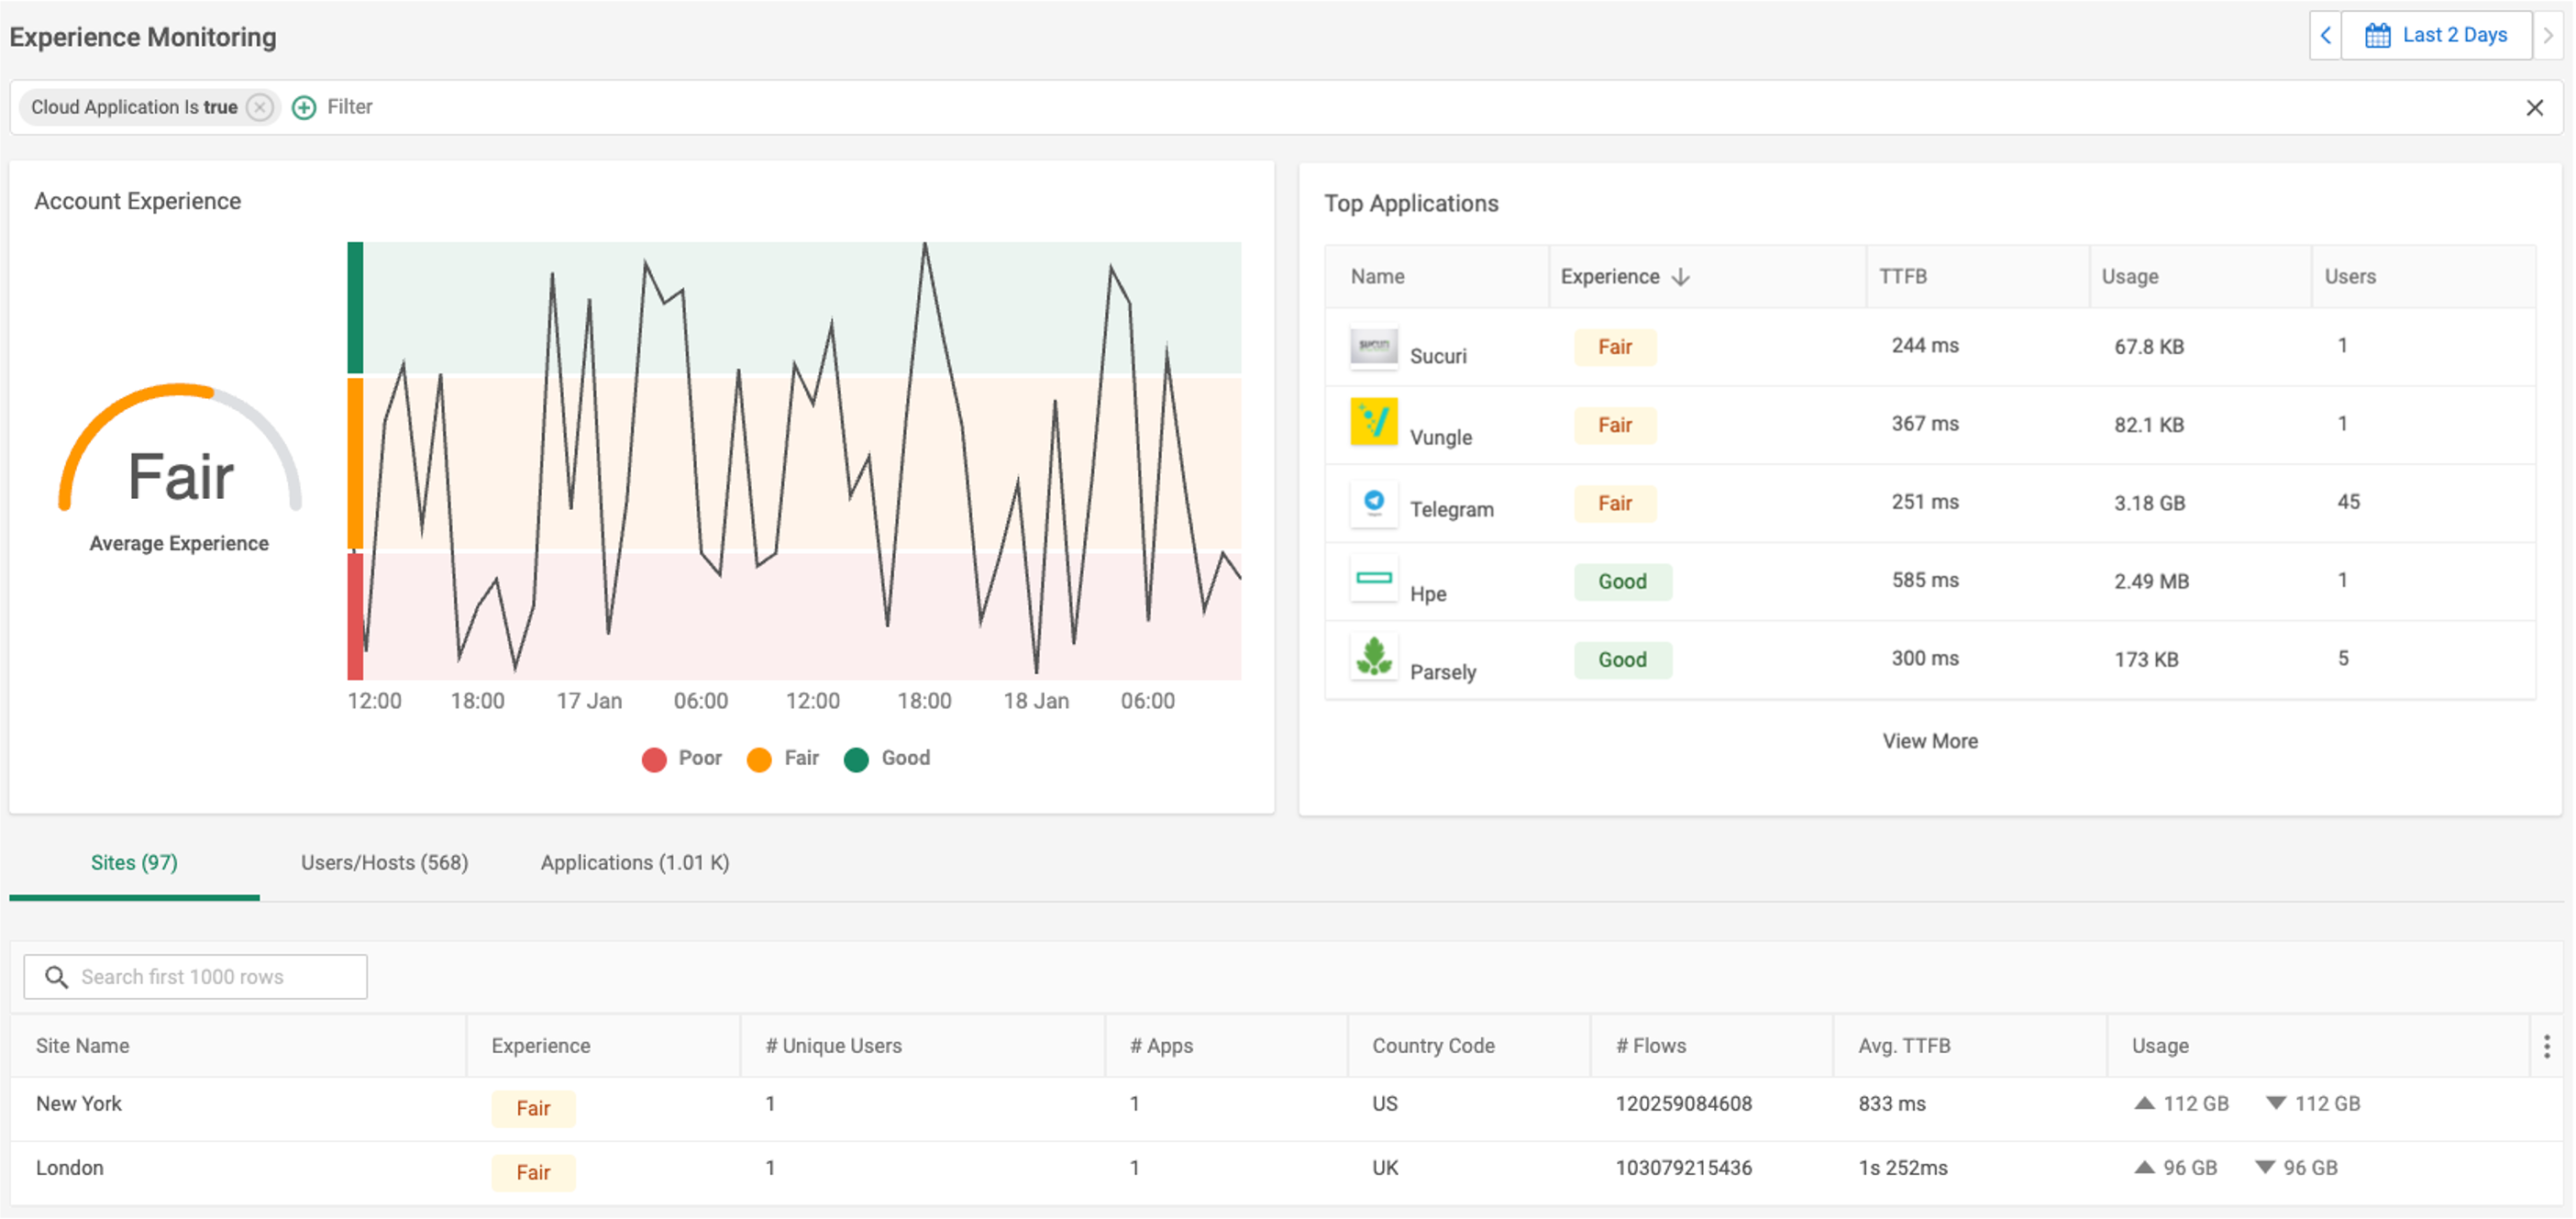Viewport: 2576px width, 1219px height.
Task: Switch to the Users/Hosts tab
Action: click(x=384, y=862)
